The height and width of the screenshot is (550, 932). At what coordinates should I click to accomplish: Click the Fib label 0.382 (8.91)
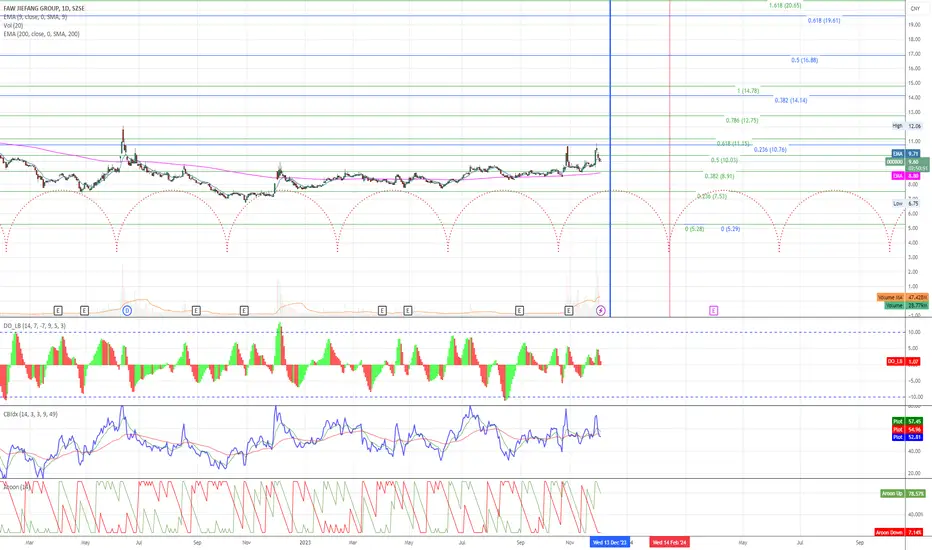[719, 177]
